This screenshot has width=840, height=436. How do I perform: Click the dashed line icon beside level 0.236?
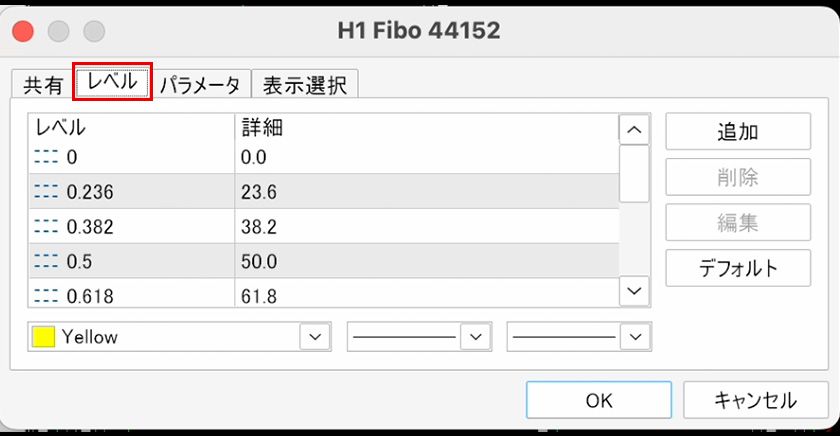point(48,191)
